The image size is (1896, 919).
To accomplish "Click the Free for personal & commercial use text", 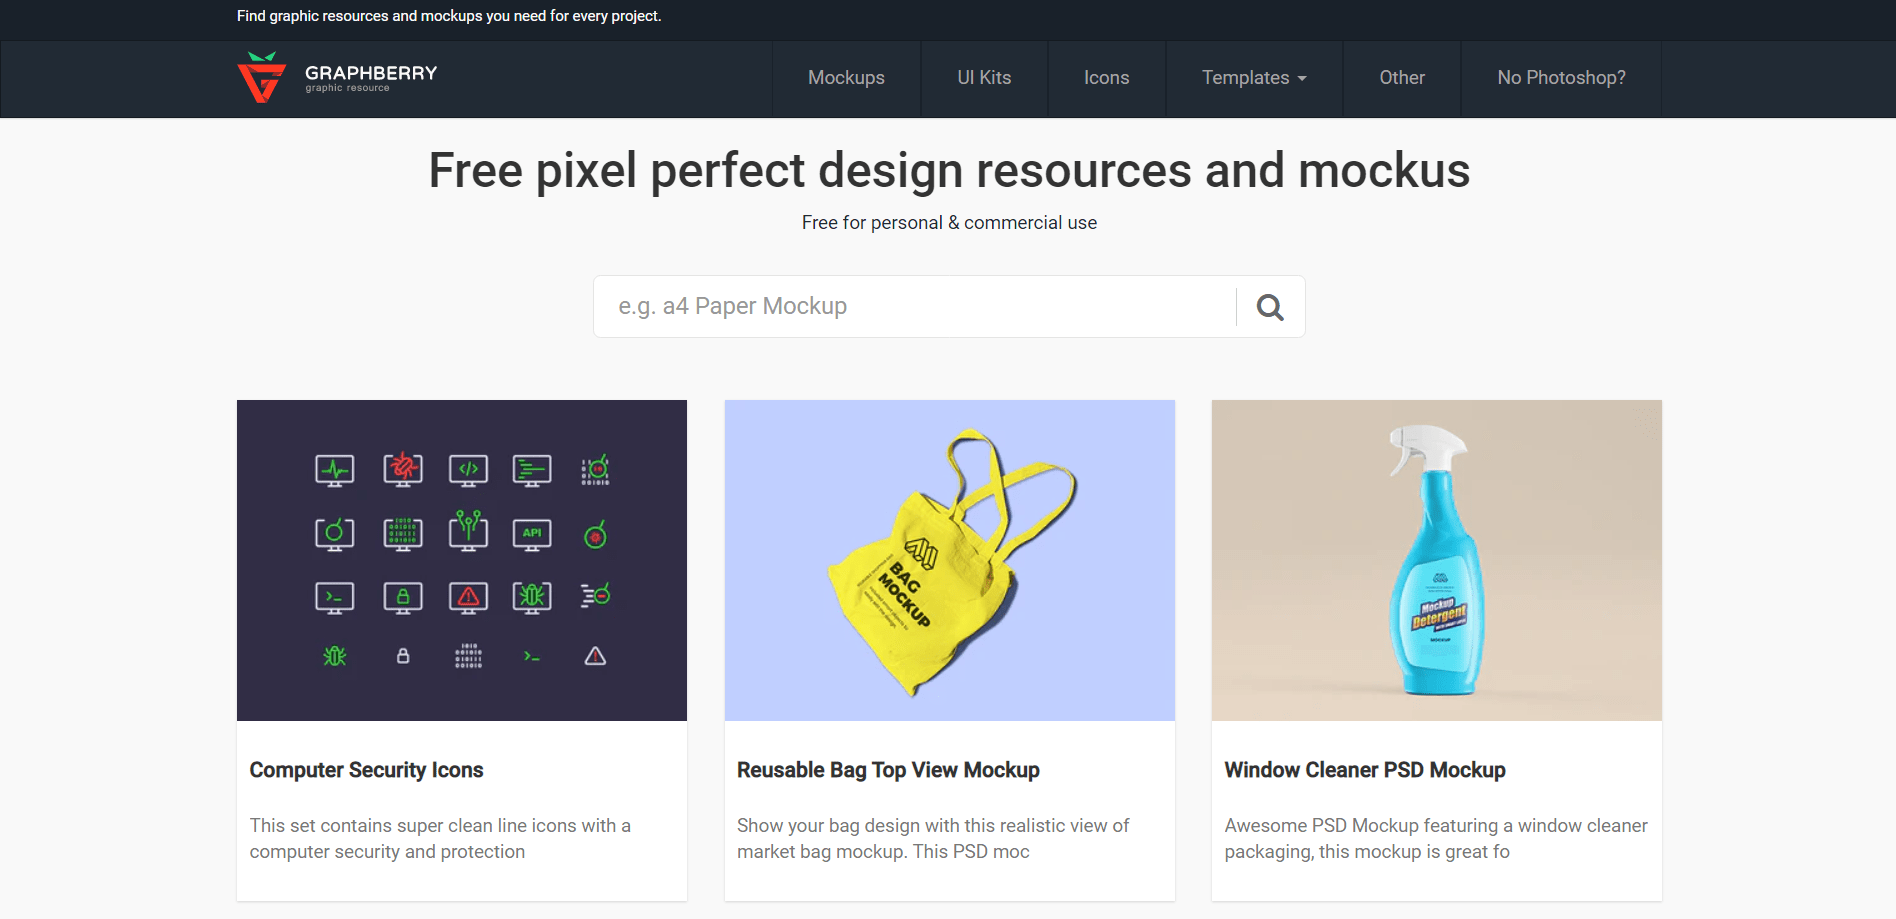I will point(948,222).
